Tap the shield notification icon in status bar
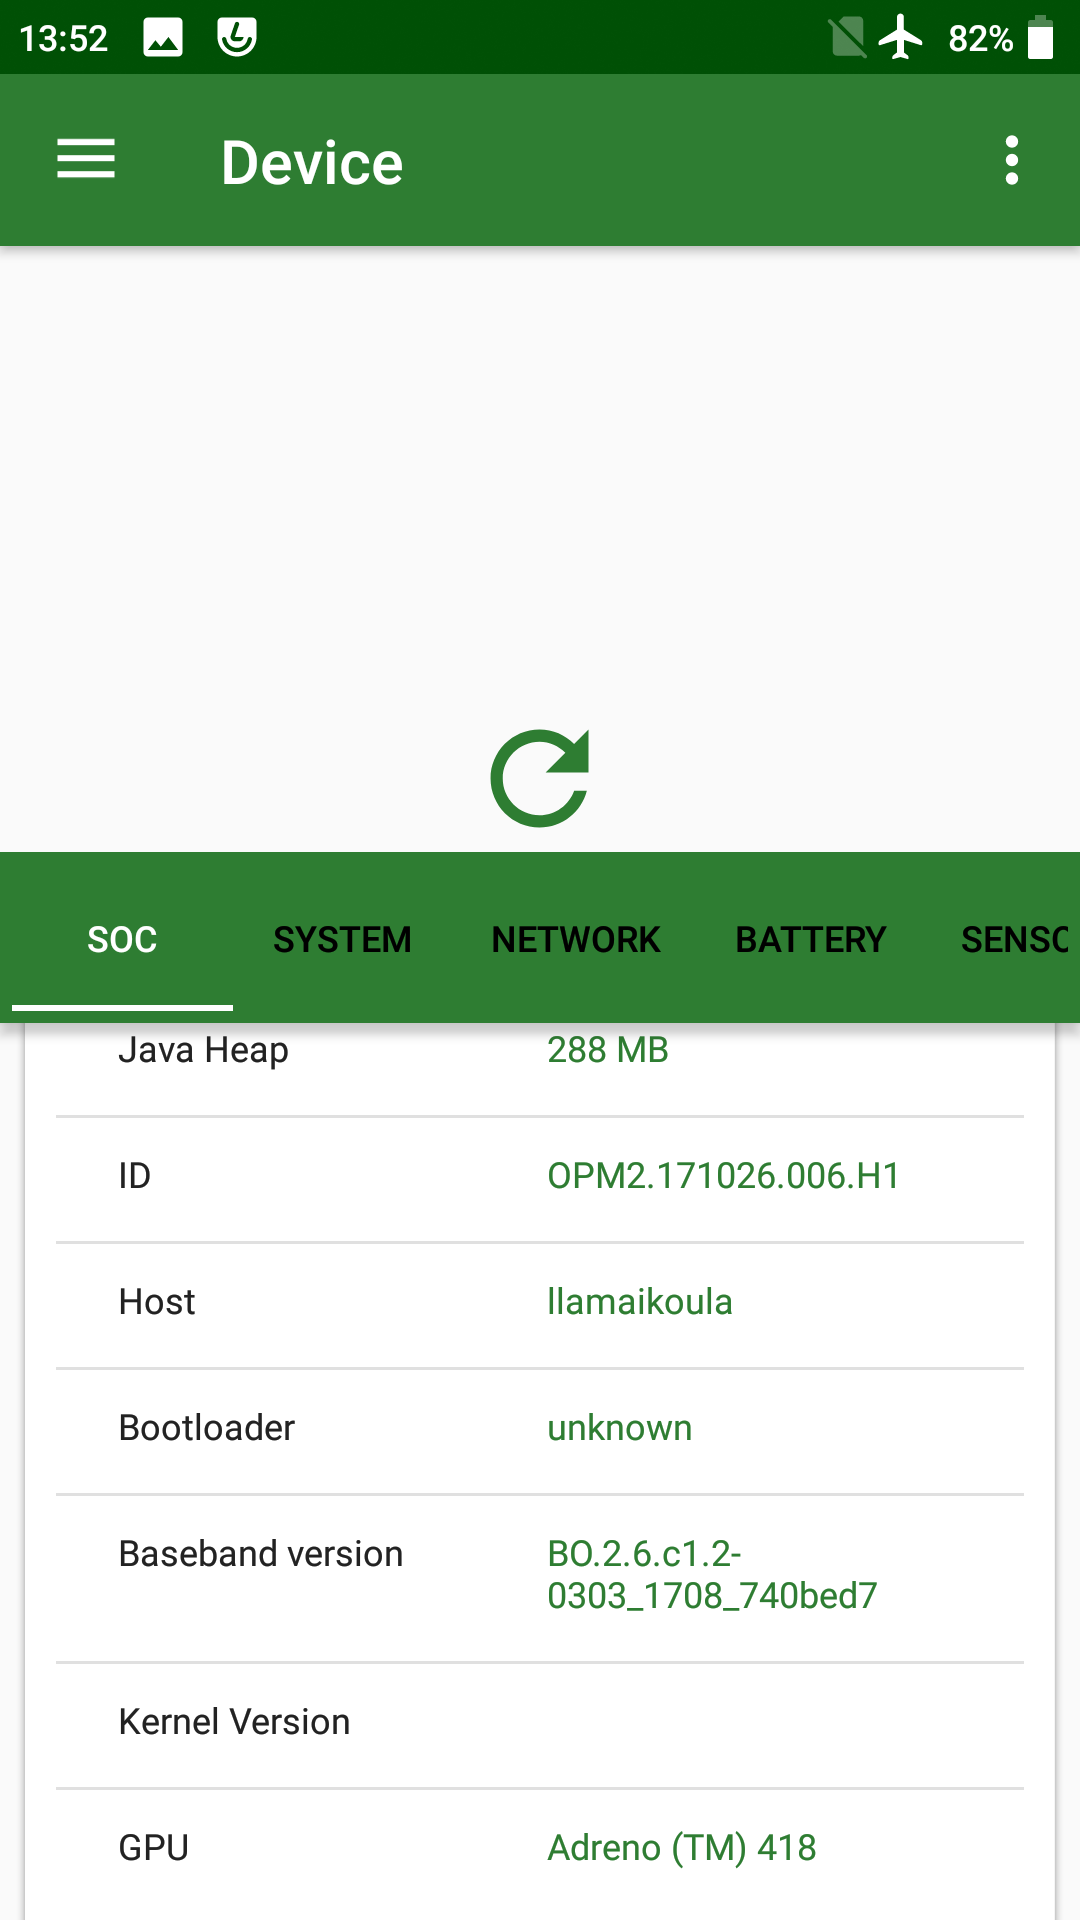The width and height of the screenshot is (1080, 1920). pos(237,38)
